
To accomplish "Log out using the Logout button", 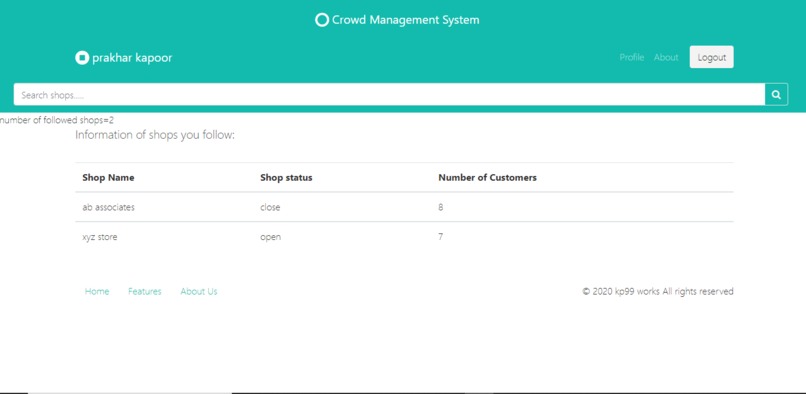I will click(711, 57).
